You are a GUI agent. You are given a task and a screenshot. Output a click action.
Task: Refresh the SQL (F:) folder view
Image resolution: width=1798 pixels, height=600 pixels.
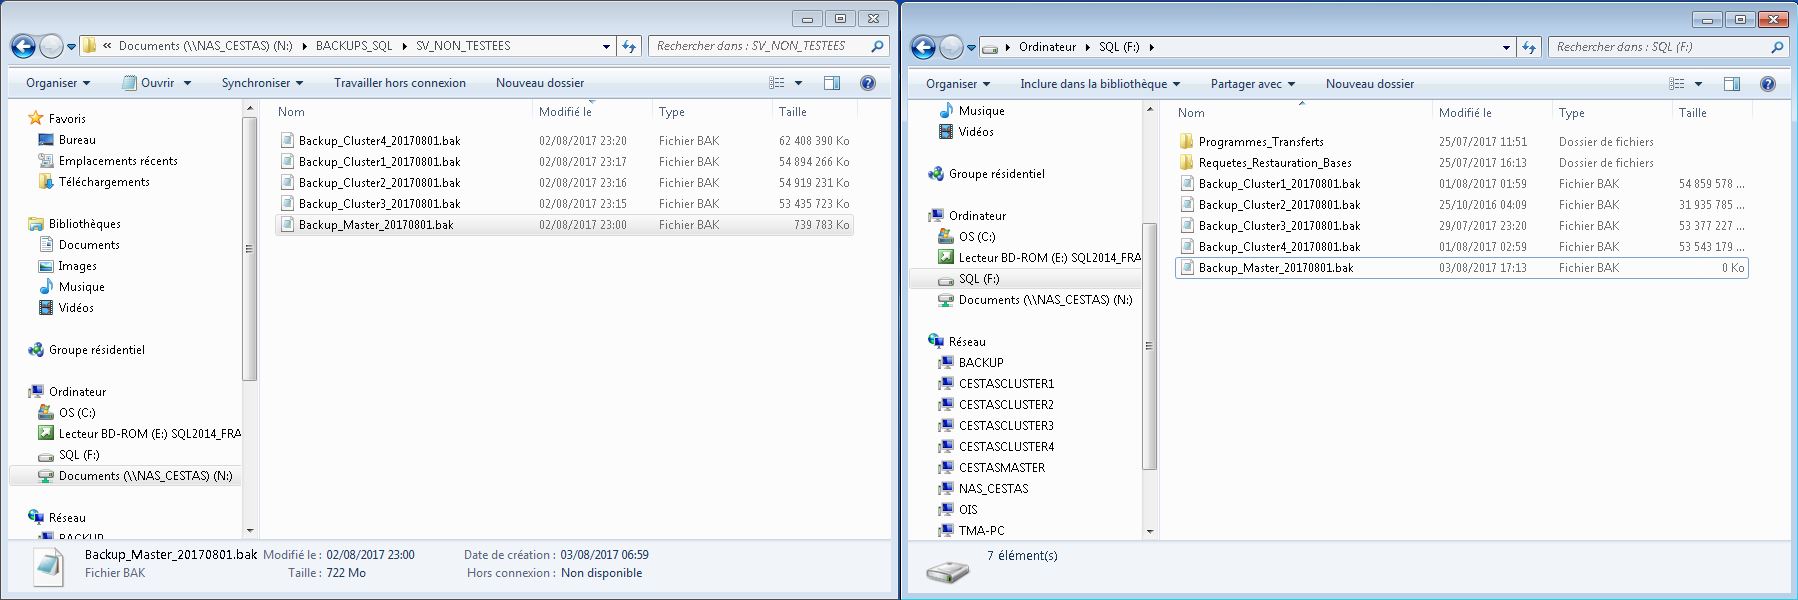[1528, 47]
